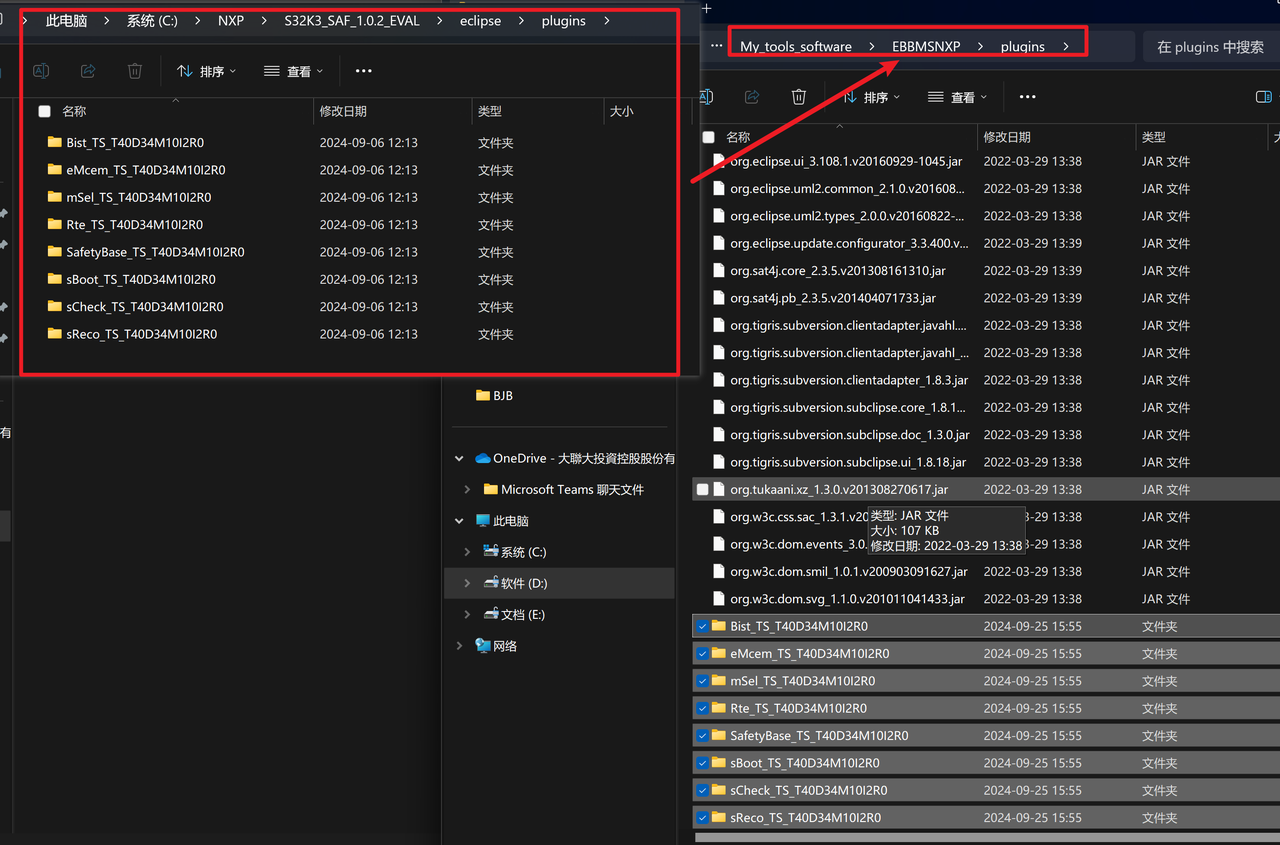Go to eclipse in the breadcrumb path
The height and width of the screenshot is (845, 1280).
(480, 21)
